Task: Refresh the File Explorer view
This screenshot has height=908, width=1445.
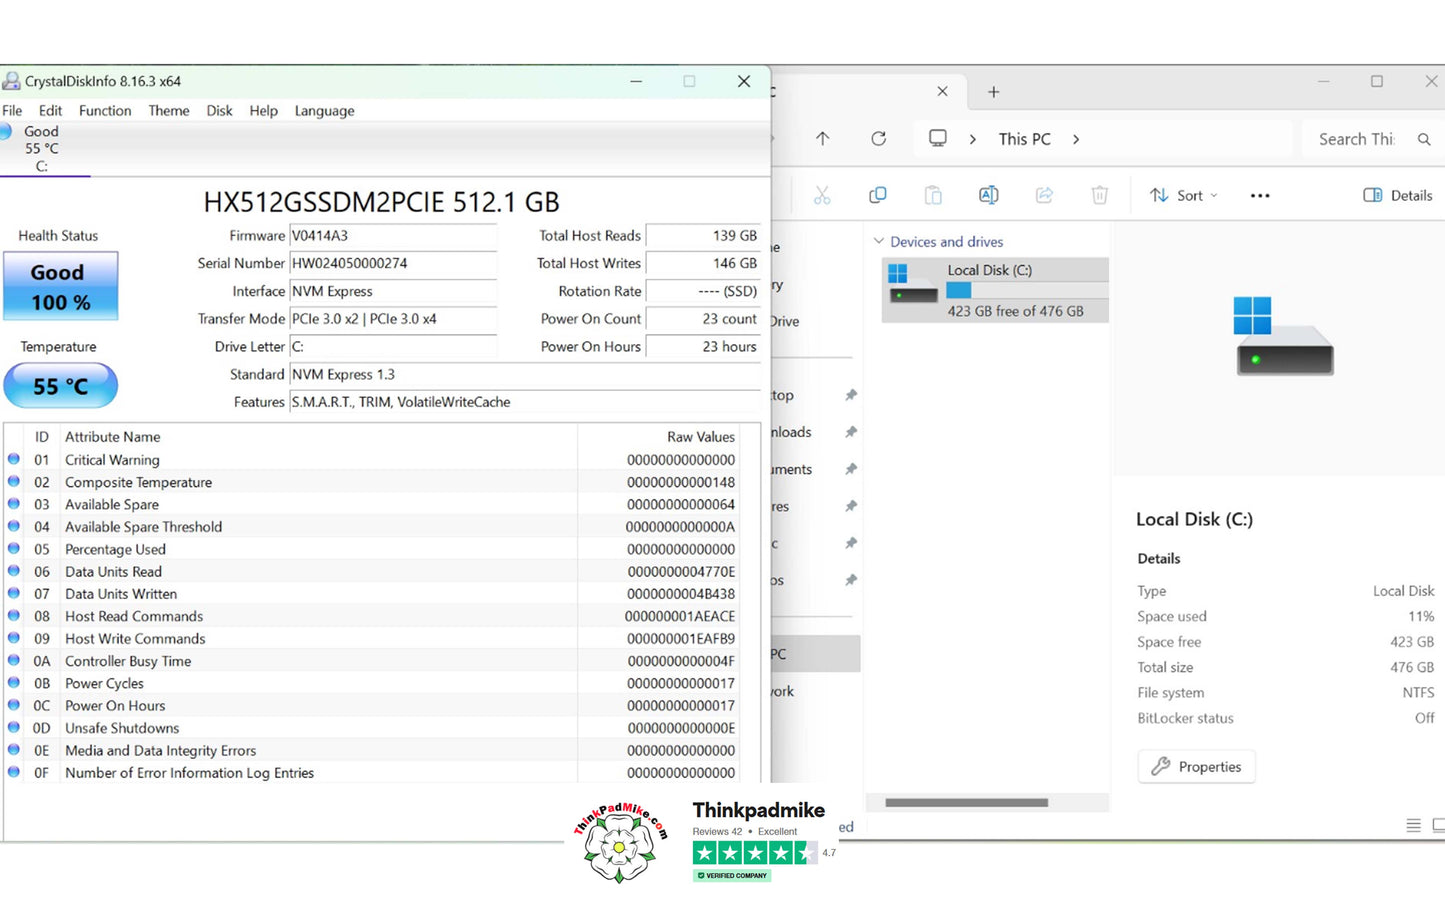Action: point(878,139)
